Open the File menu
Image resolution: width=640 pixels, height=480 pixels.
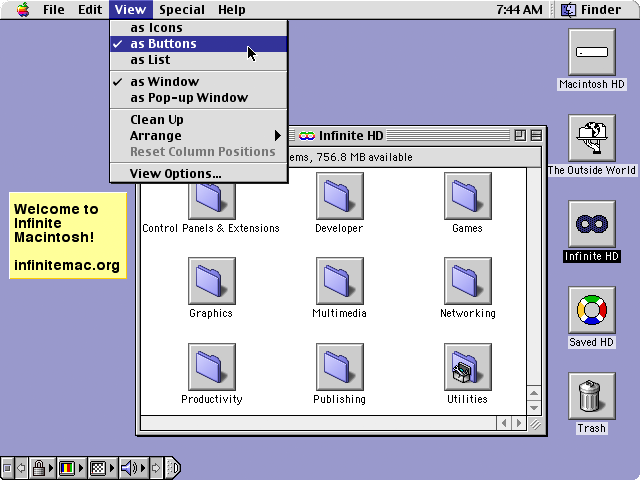pos(54,10)
